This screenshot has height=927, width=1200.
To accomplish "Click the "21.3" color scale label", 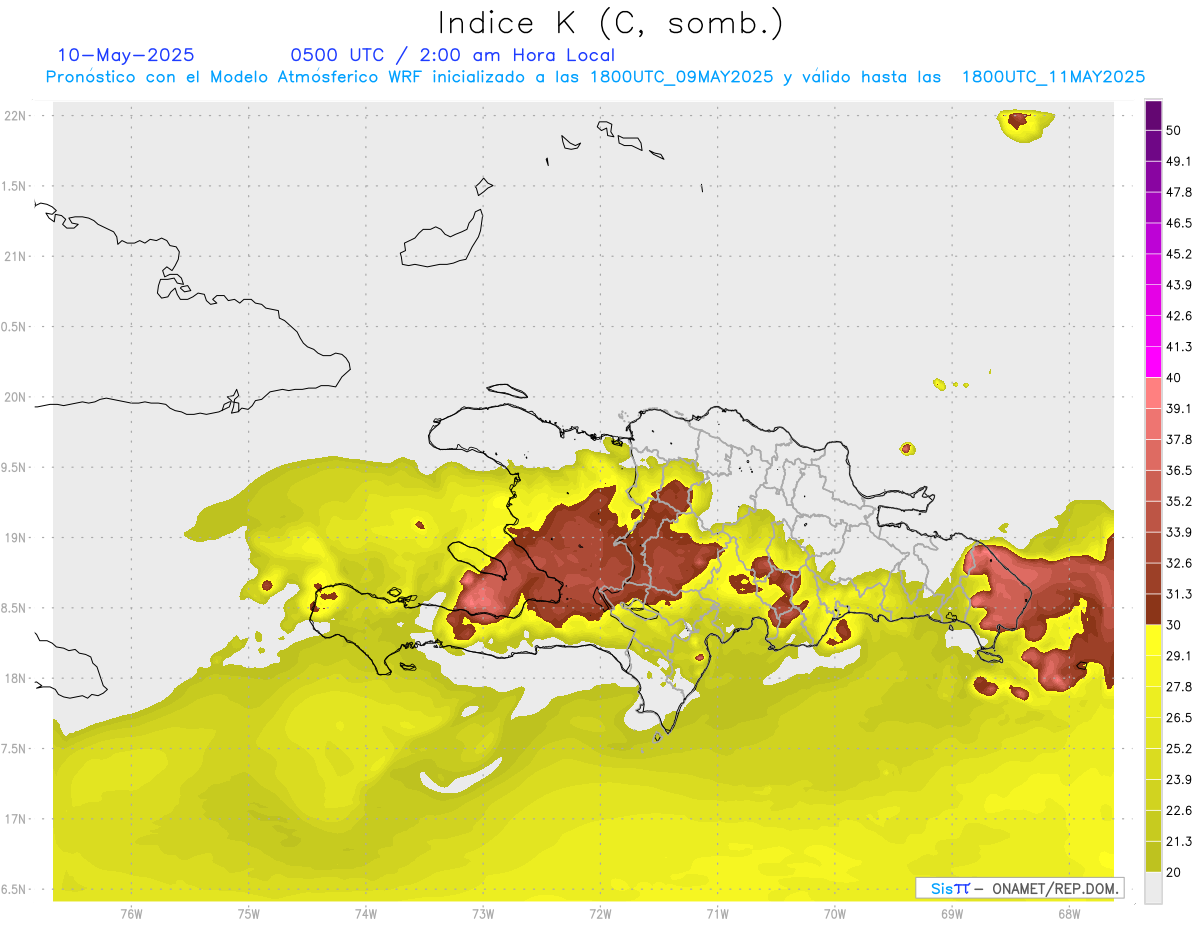I will [1179, 842].
